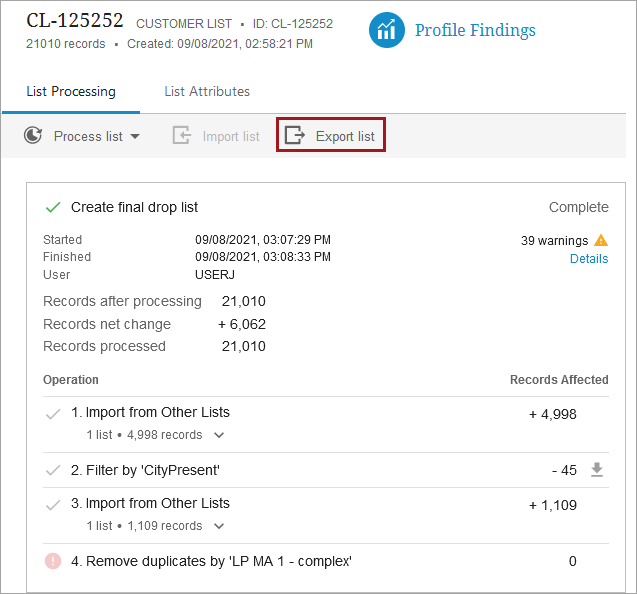The image size is (637, 594).
Task: Click the Import list icon
Action: pos(182,135)
